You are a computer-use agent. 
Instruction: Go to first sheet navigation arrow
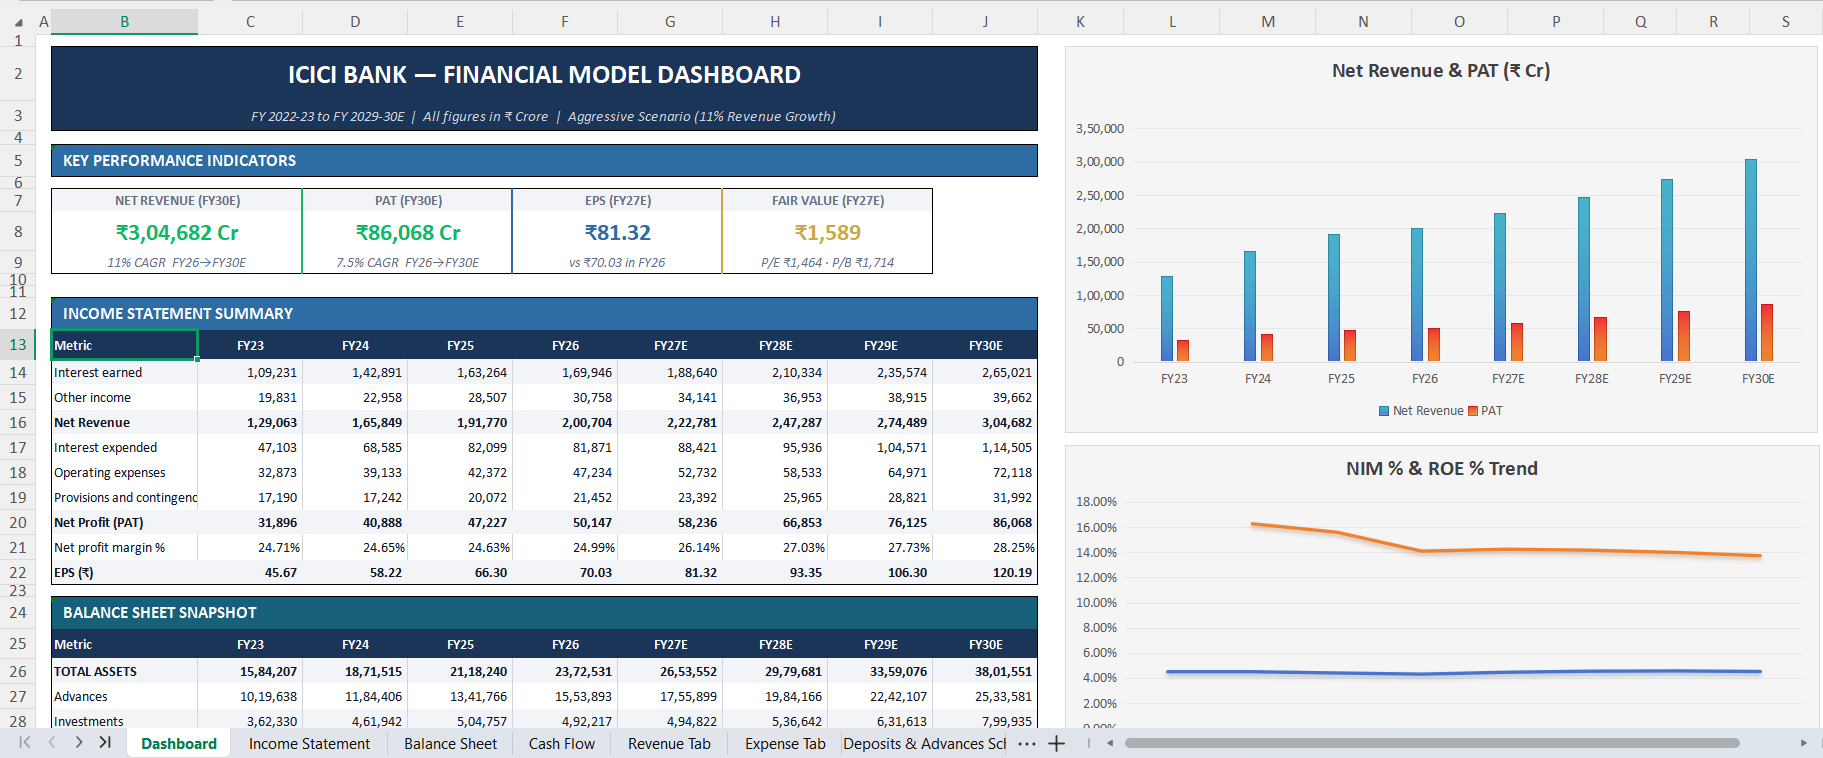(x=25, y=743)
